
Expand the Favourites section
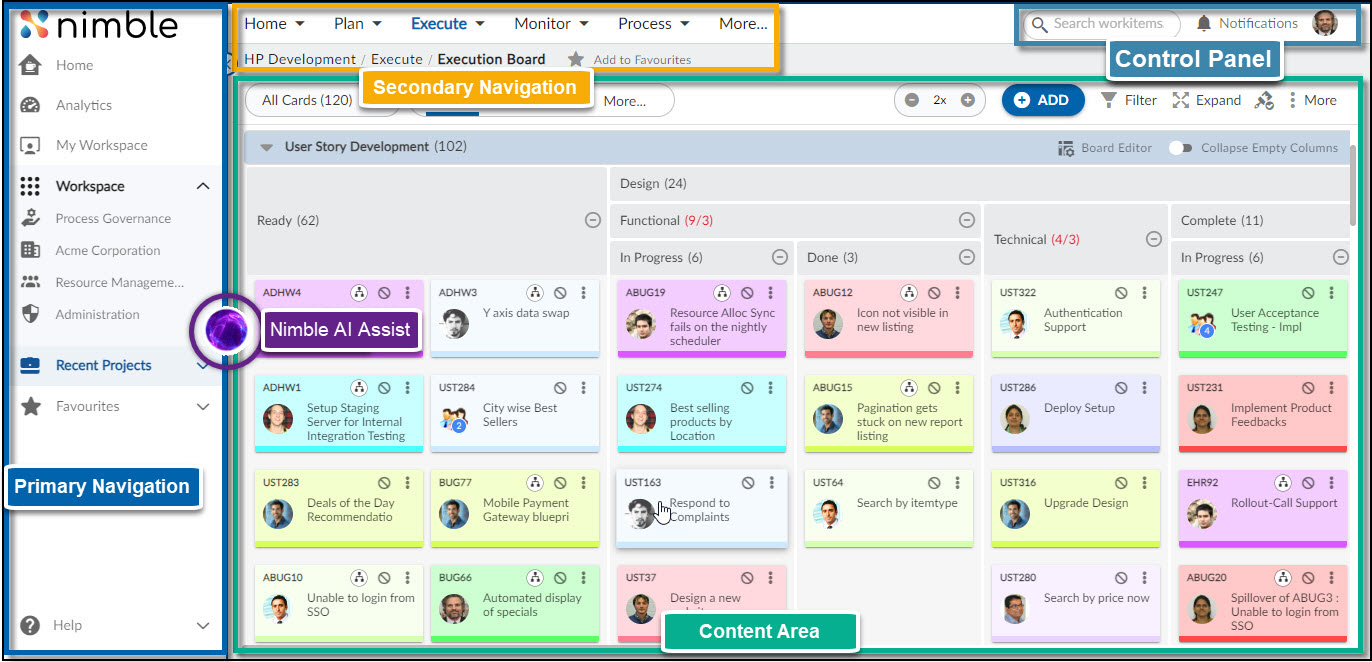(x=203, y=406)
